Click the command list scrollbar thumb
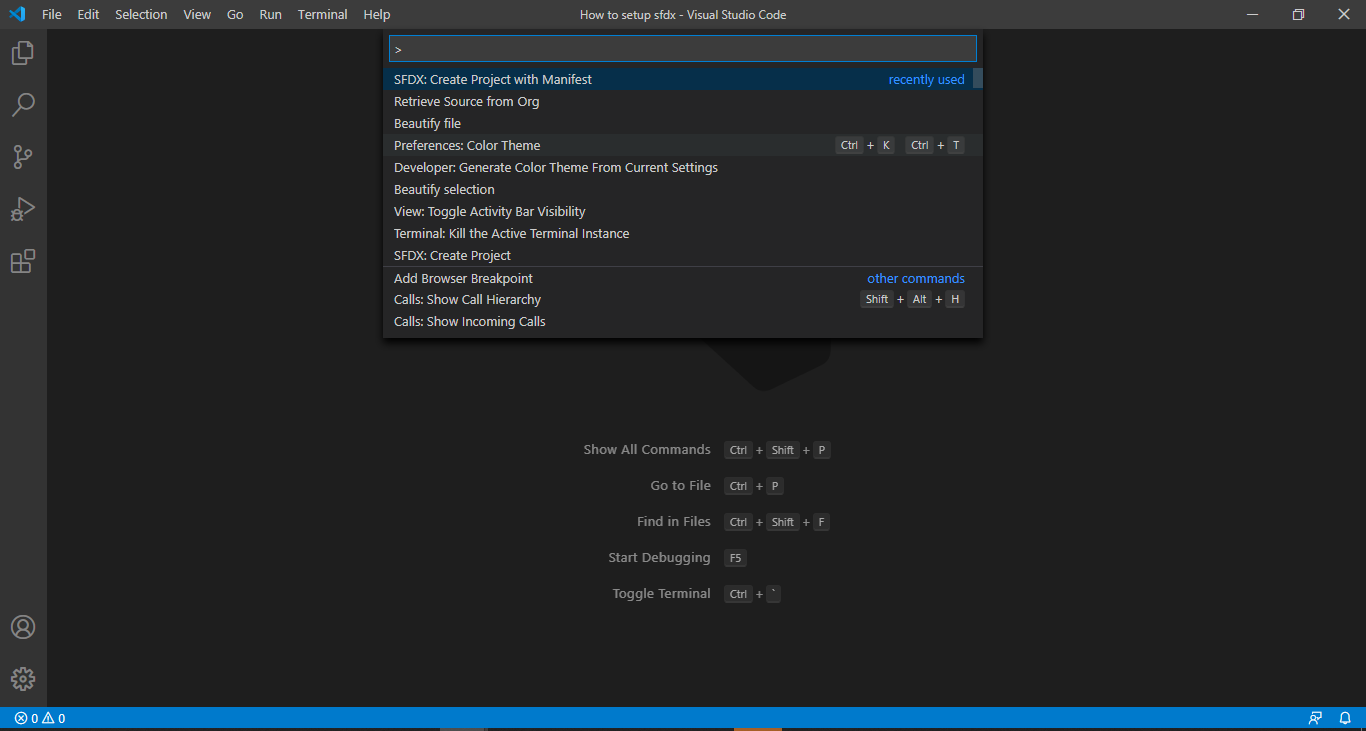This screenshot has width=1366, height=731. (x=978, y=78)
